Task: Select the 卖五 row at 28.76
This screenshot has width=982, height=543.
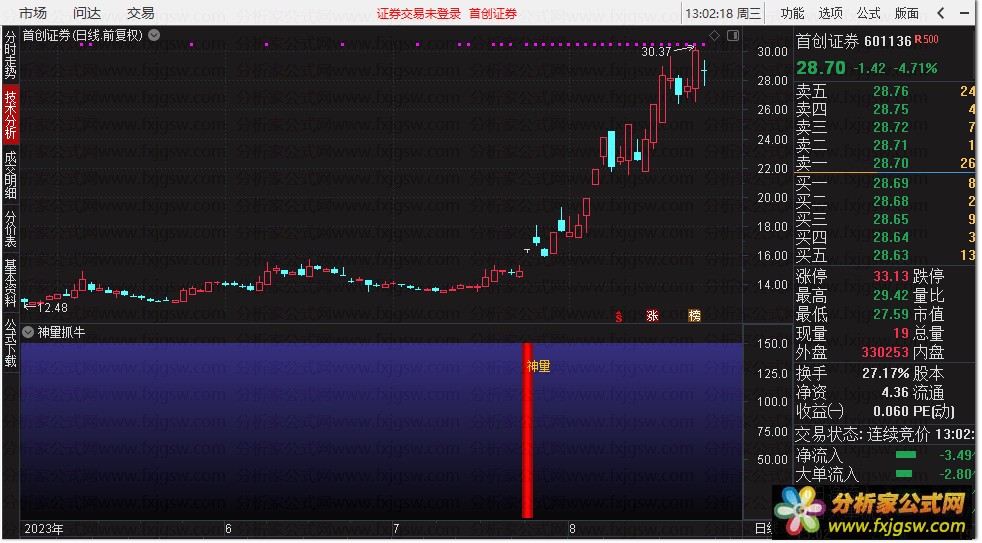Action: [x=885, y=91]
